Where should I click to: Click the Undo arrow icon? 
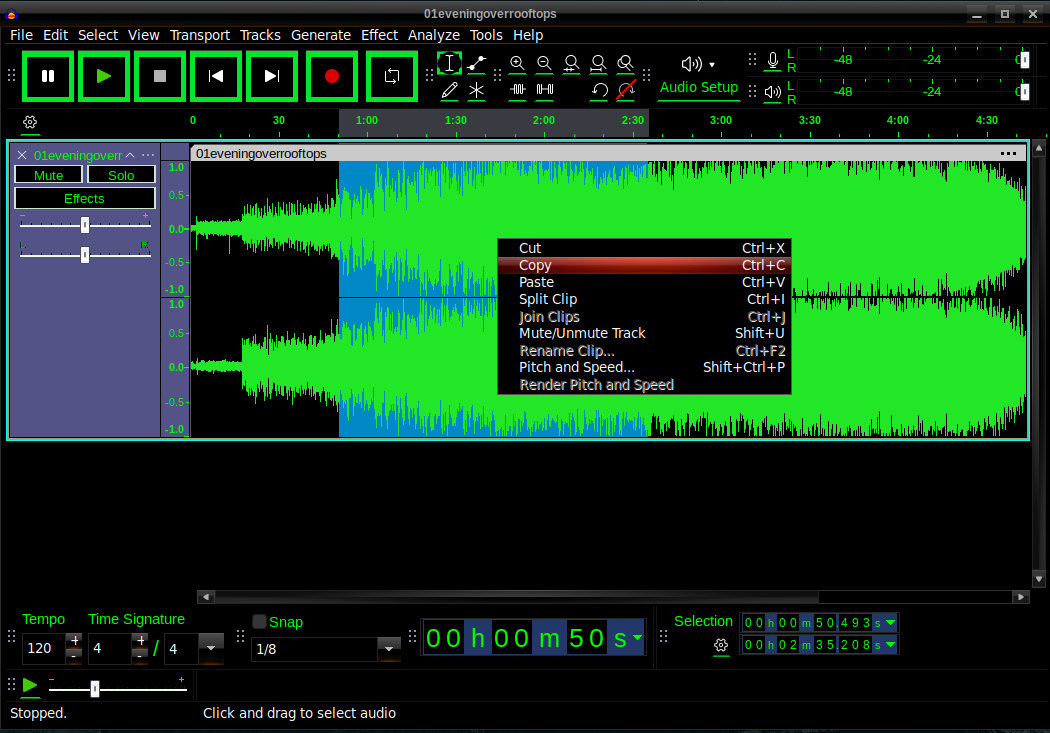(x=599, y=90)
